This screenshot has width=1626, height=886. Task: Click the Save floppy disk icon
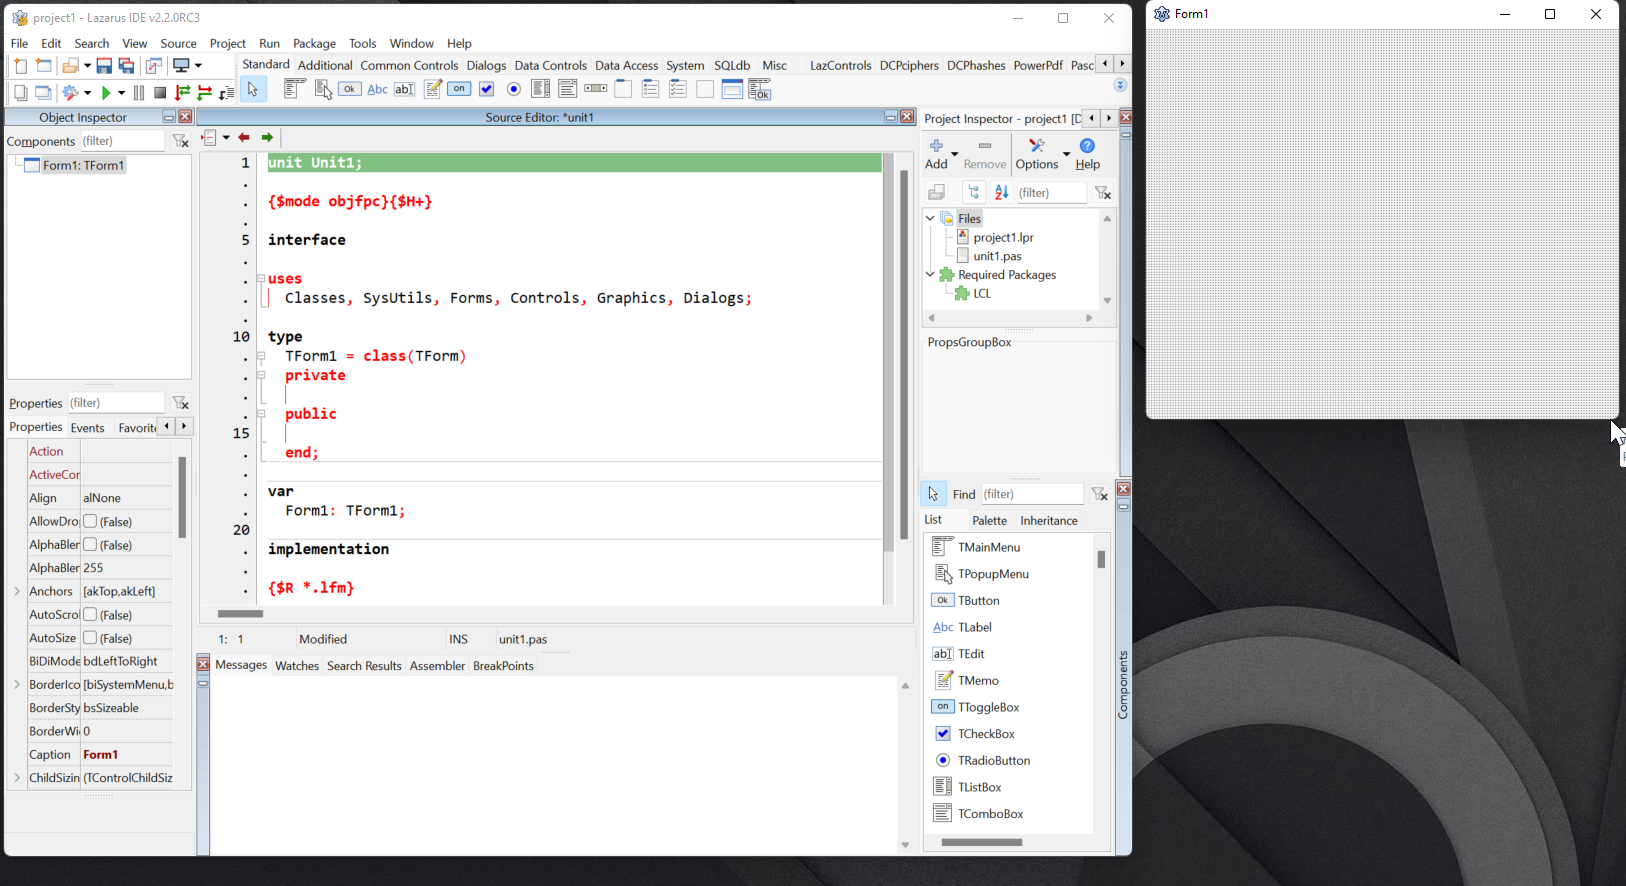click(x=104, y=66)
